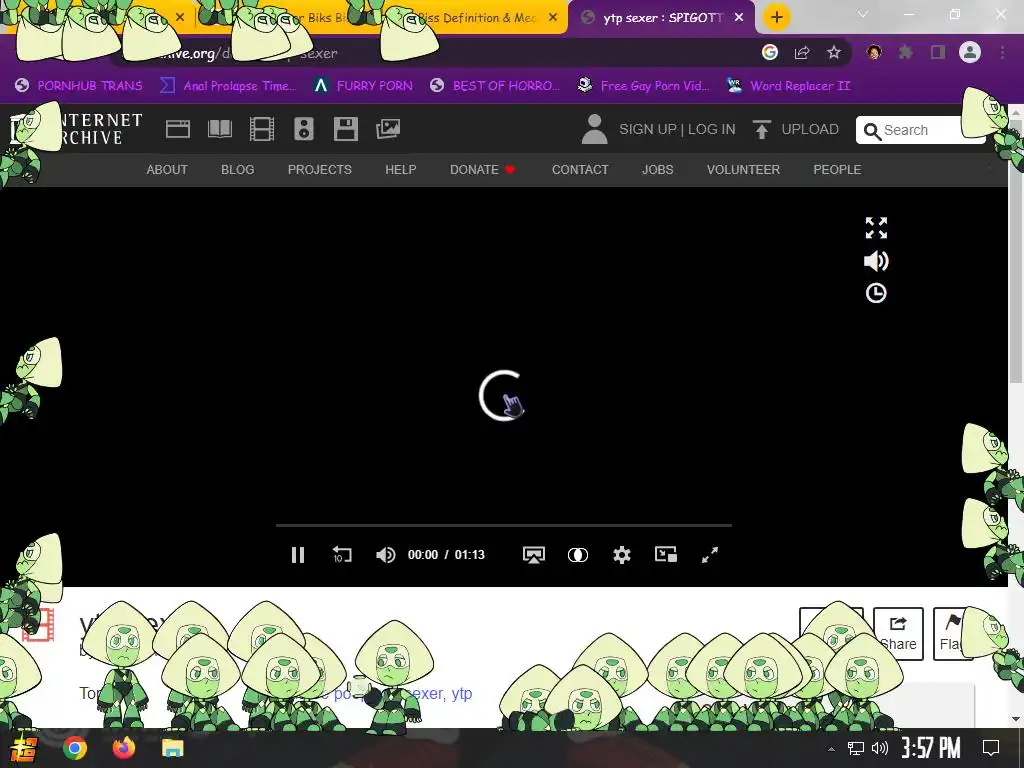Image resolution: width=1024 pixels, height=768 pixels.
Task: Enable picture-in-picture mode
Action: 665,555
